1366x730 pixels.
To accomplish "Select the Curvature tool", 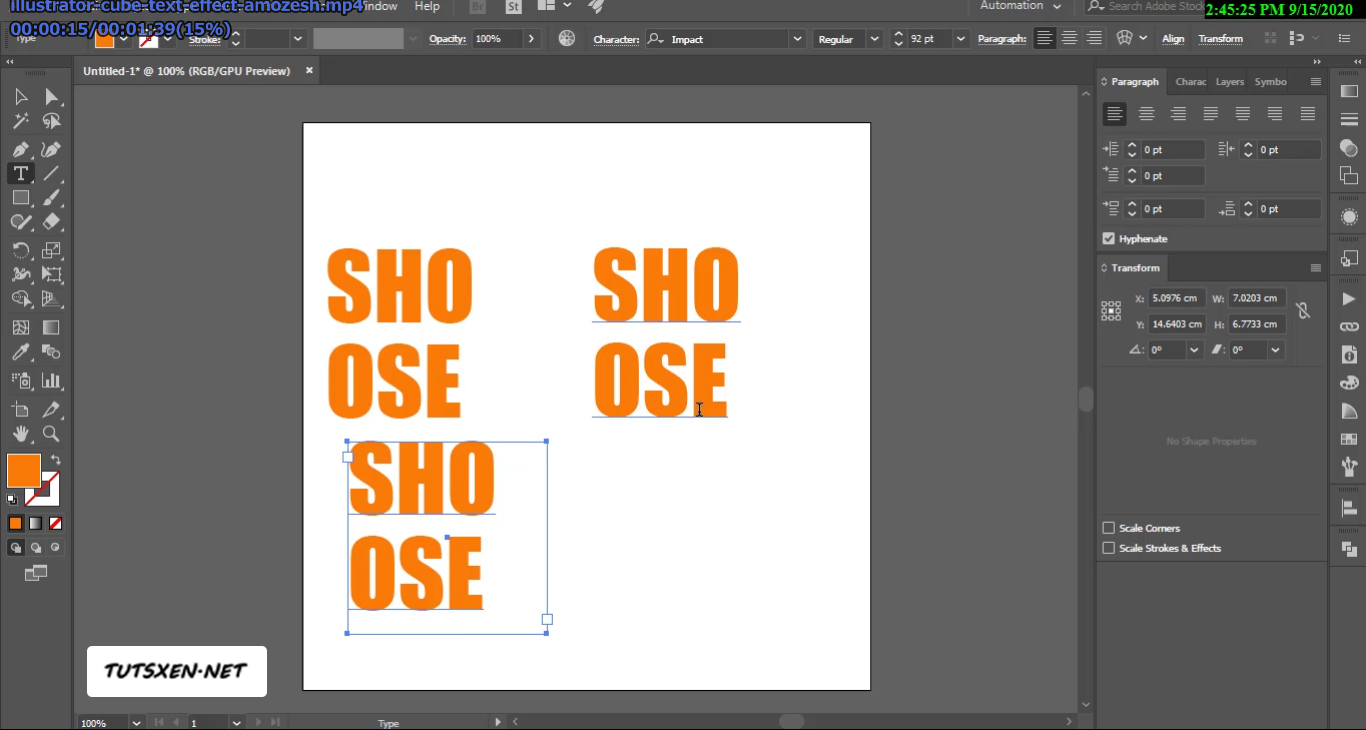I will (x=51, y=149).
